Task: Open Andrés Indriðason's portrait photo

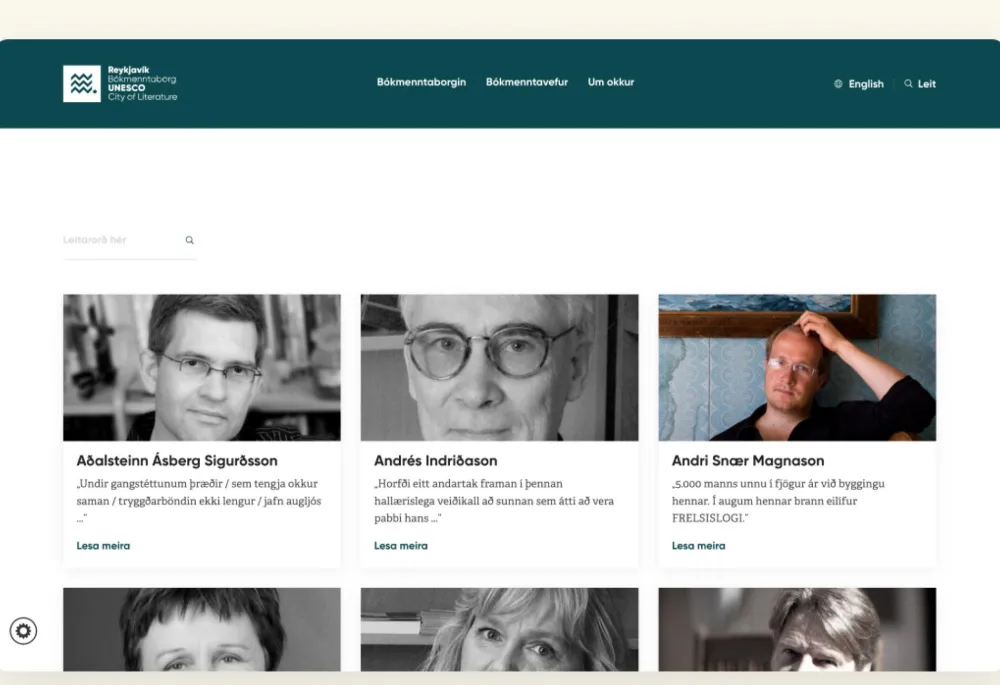Action: point(499,367)
